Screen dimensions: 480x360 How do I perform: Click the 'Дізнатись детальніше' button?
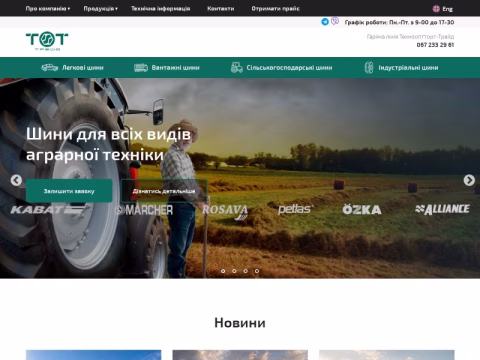(x=164, y=191)
